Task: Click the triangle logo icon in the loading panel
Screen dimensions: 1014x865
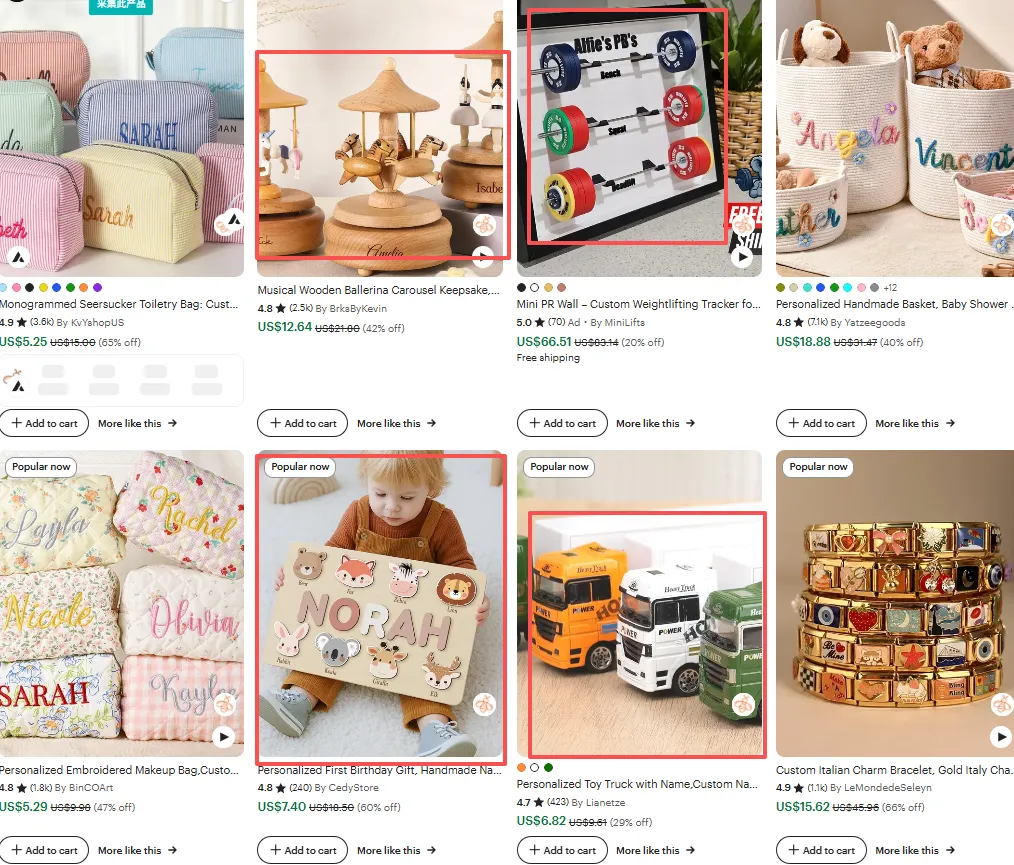Action: (x=19, y=387)
